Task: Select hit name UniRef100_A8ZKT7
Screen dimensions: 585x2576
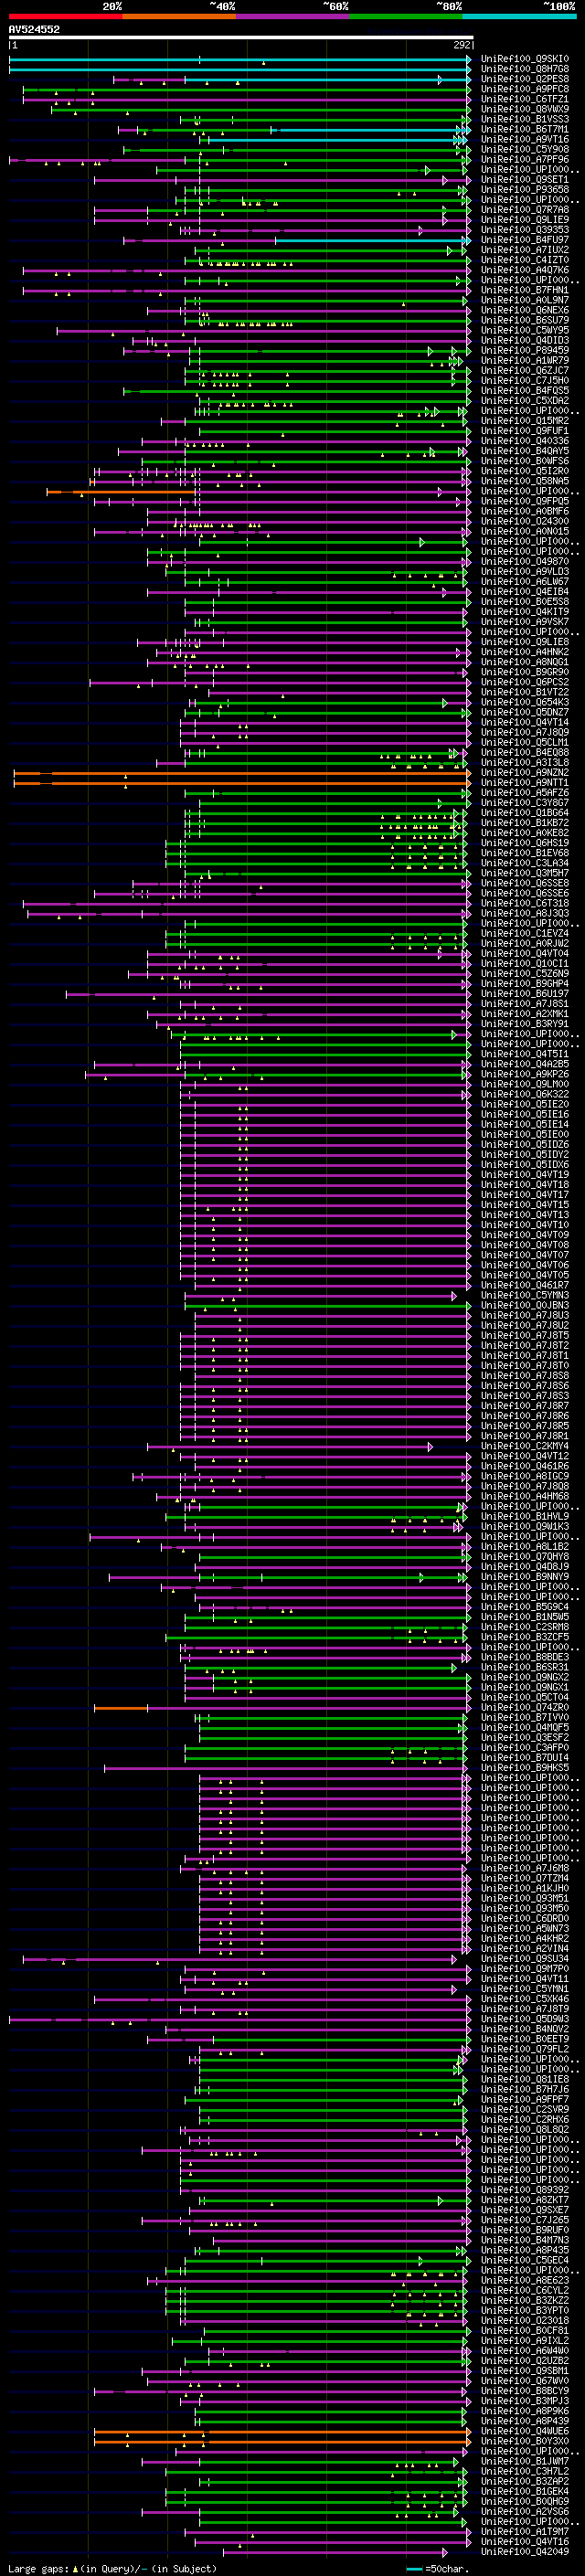Action: point(525,2201)
